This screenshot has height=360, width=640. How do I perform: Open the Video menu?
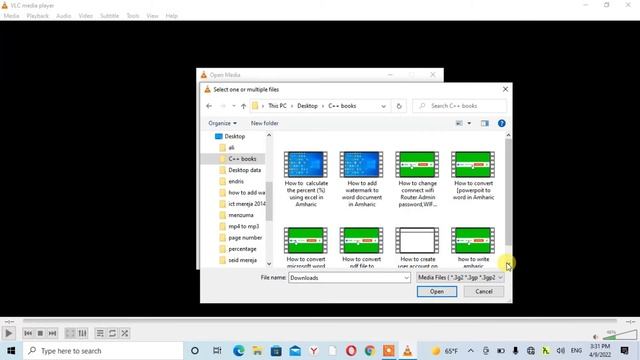[86, 16]
